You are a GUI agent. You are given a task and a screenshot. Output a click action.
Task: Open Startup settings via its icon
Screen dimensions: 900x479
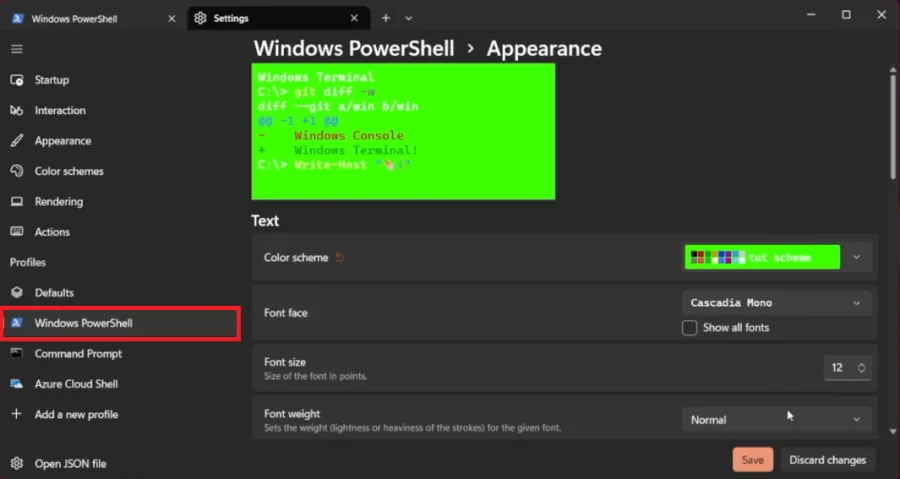17,80
